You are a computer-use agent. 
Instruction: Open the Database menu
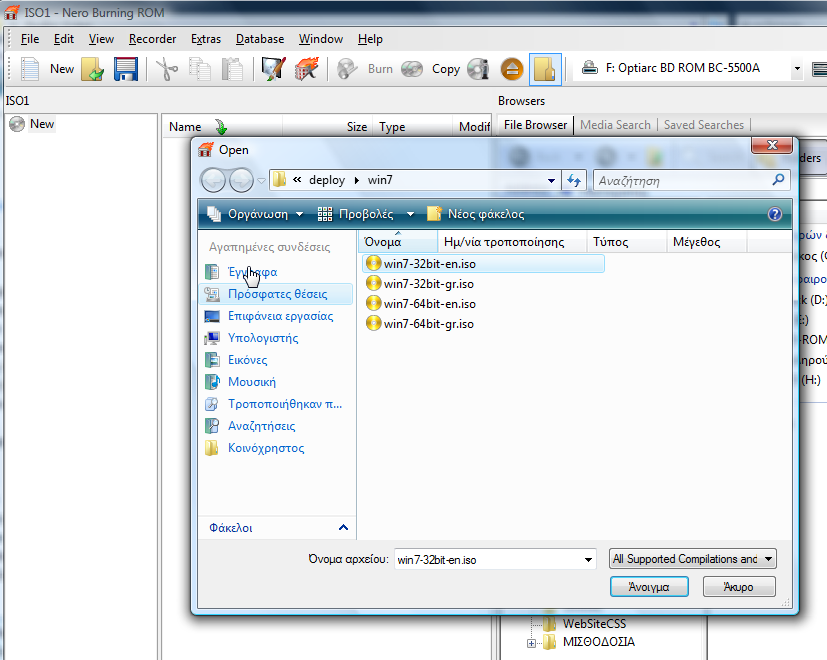[x=259, y=39]
